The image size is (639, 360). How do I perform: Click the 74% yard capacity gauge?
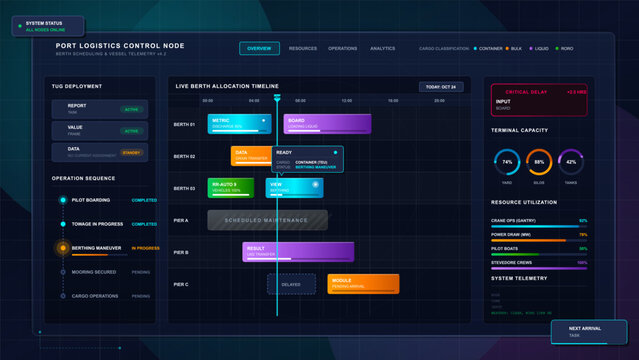pyautogui.click(x=507, y=162)
